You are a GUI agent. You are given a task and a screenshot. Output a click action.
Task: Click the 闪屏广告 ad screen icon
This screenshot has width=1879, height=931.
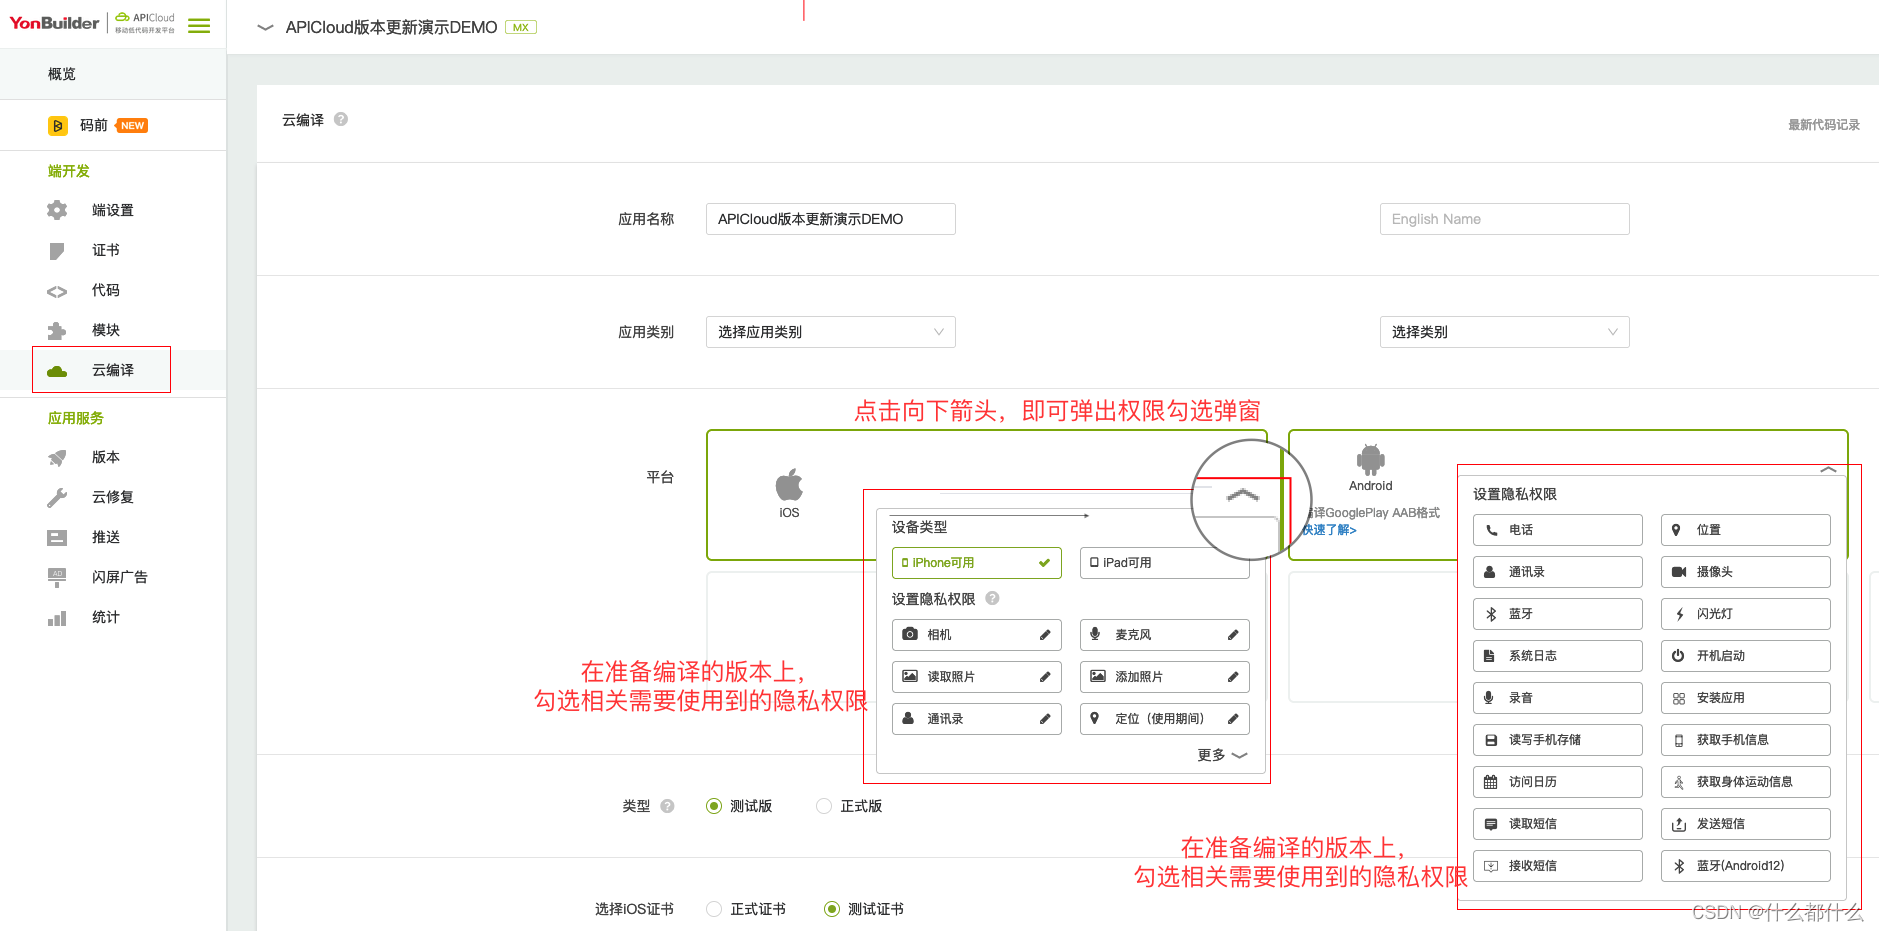click(57, 578)
